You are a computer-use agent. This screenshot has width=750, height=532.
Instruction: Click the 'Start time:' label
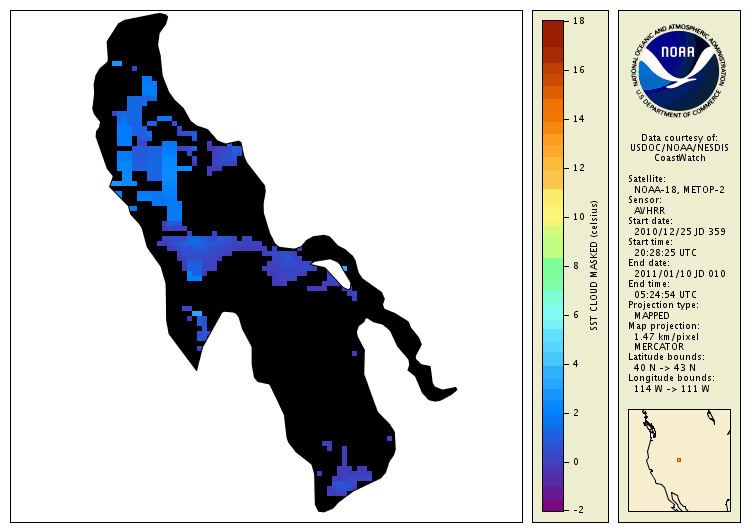(650, 242)
